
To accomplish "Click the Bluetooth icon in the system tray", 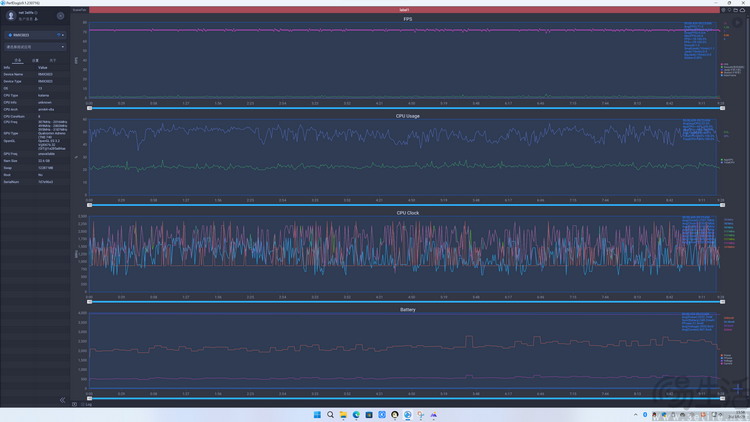I will [645, 415].
